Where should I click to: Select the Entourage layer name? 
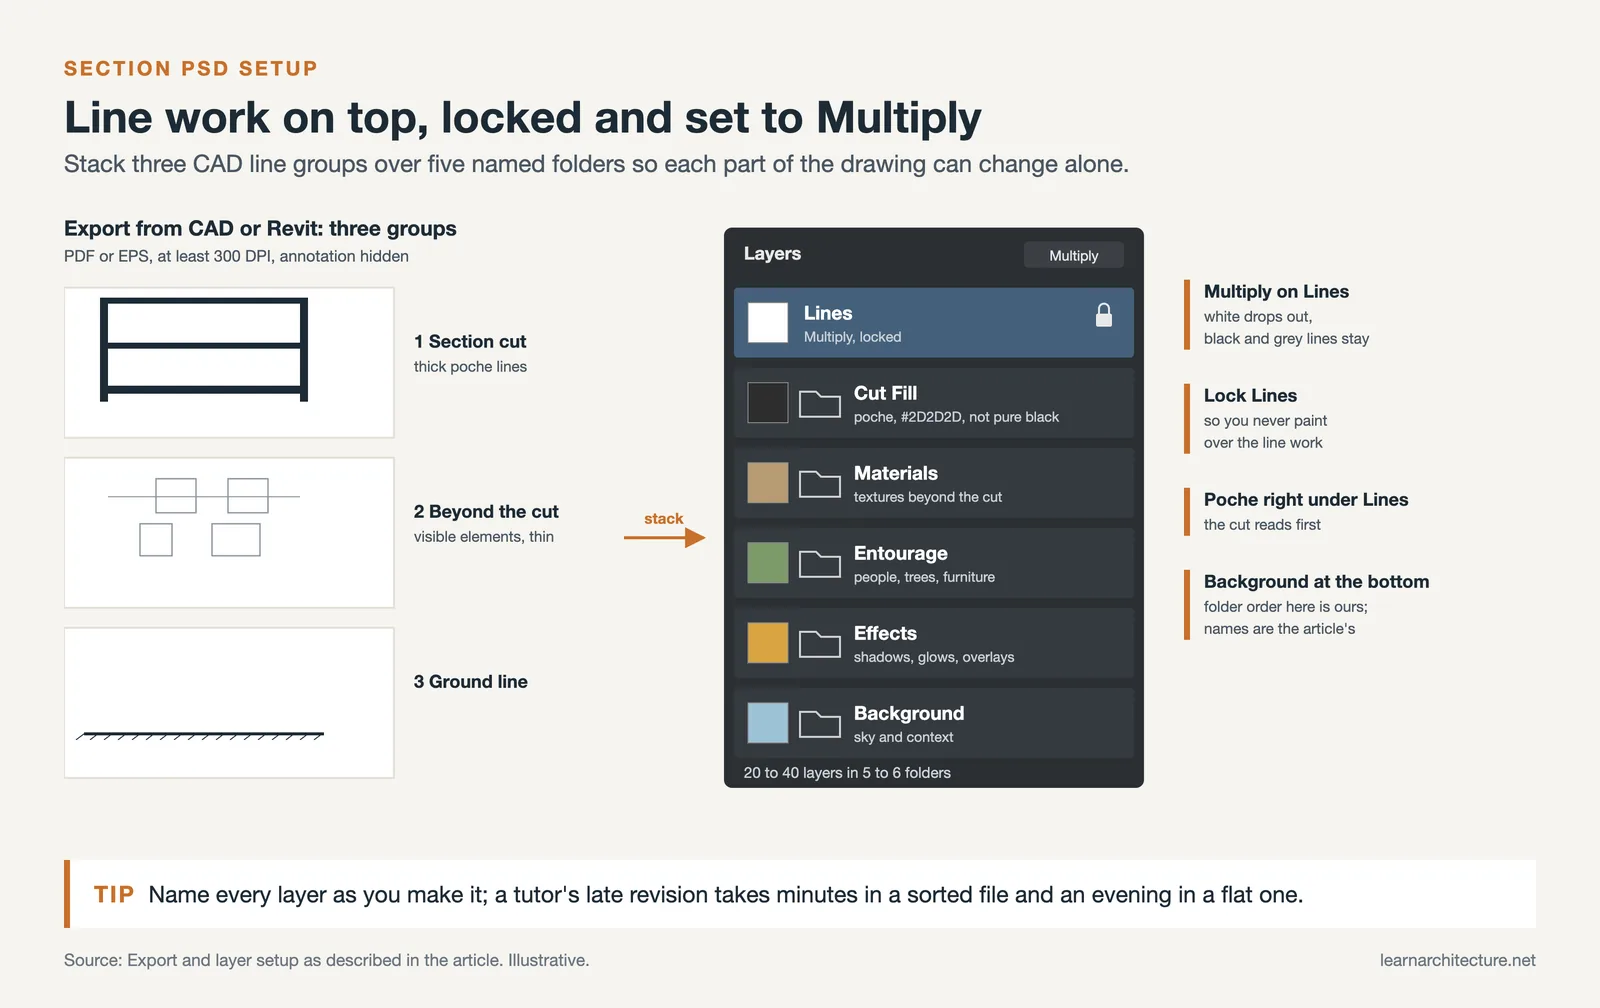tap(900, 553)
